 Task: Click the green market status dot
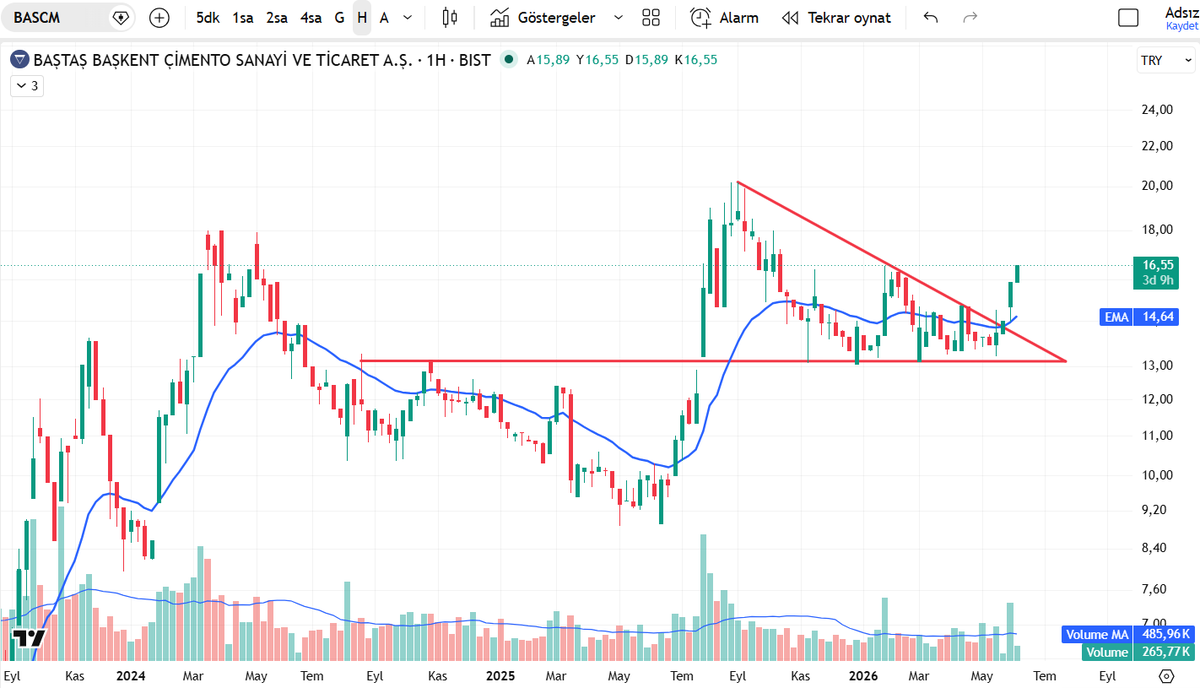coord(509,60)
